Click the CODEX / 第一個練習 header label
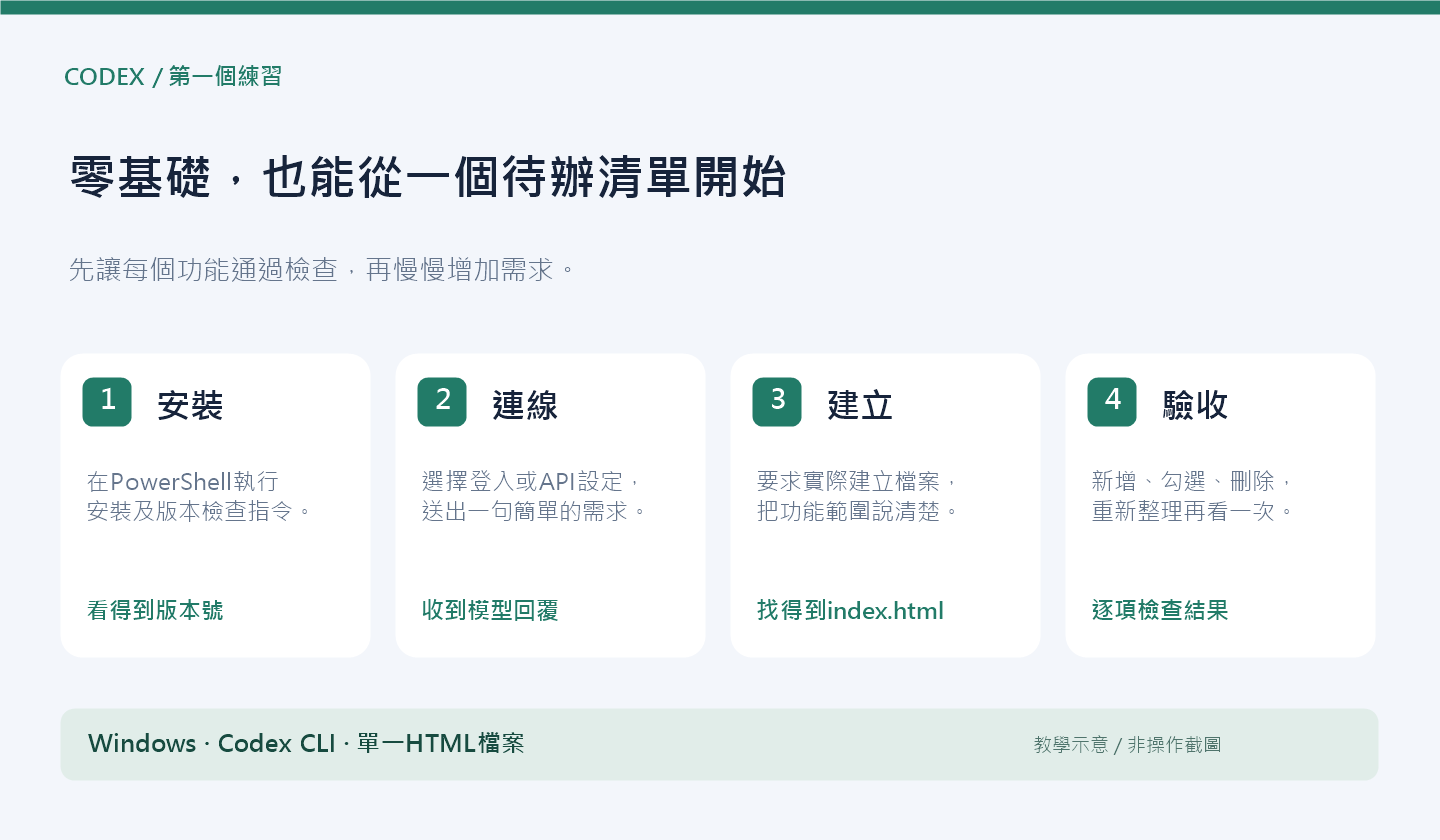The image size is (1440, 840). tap(173, 76)
